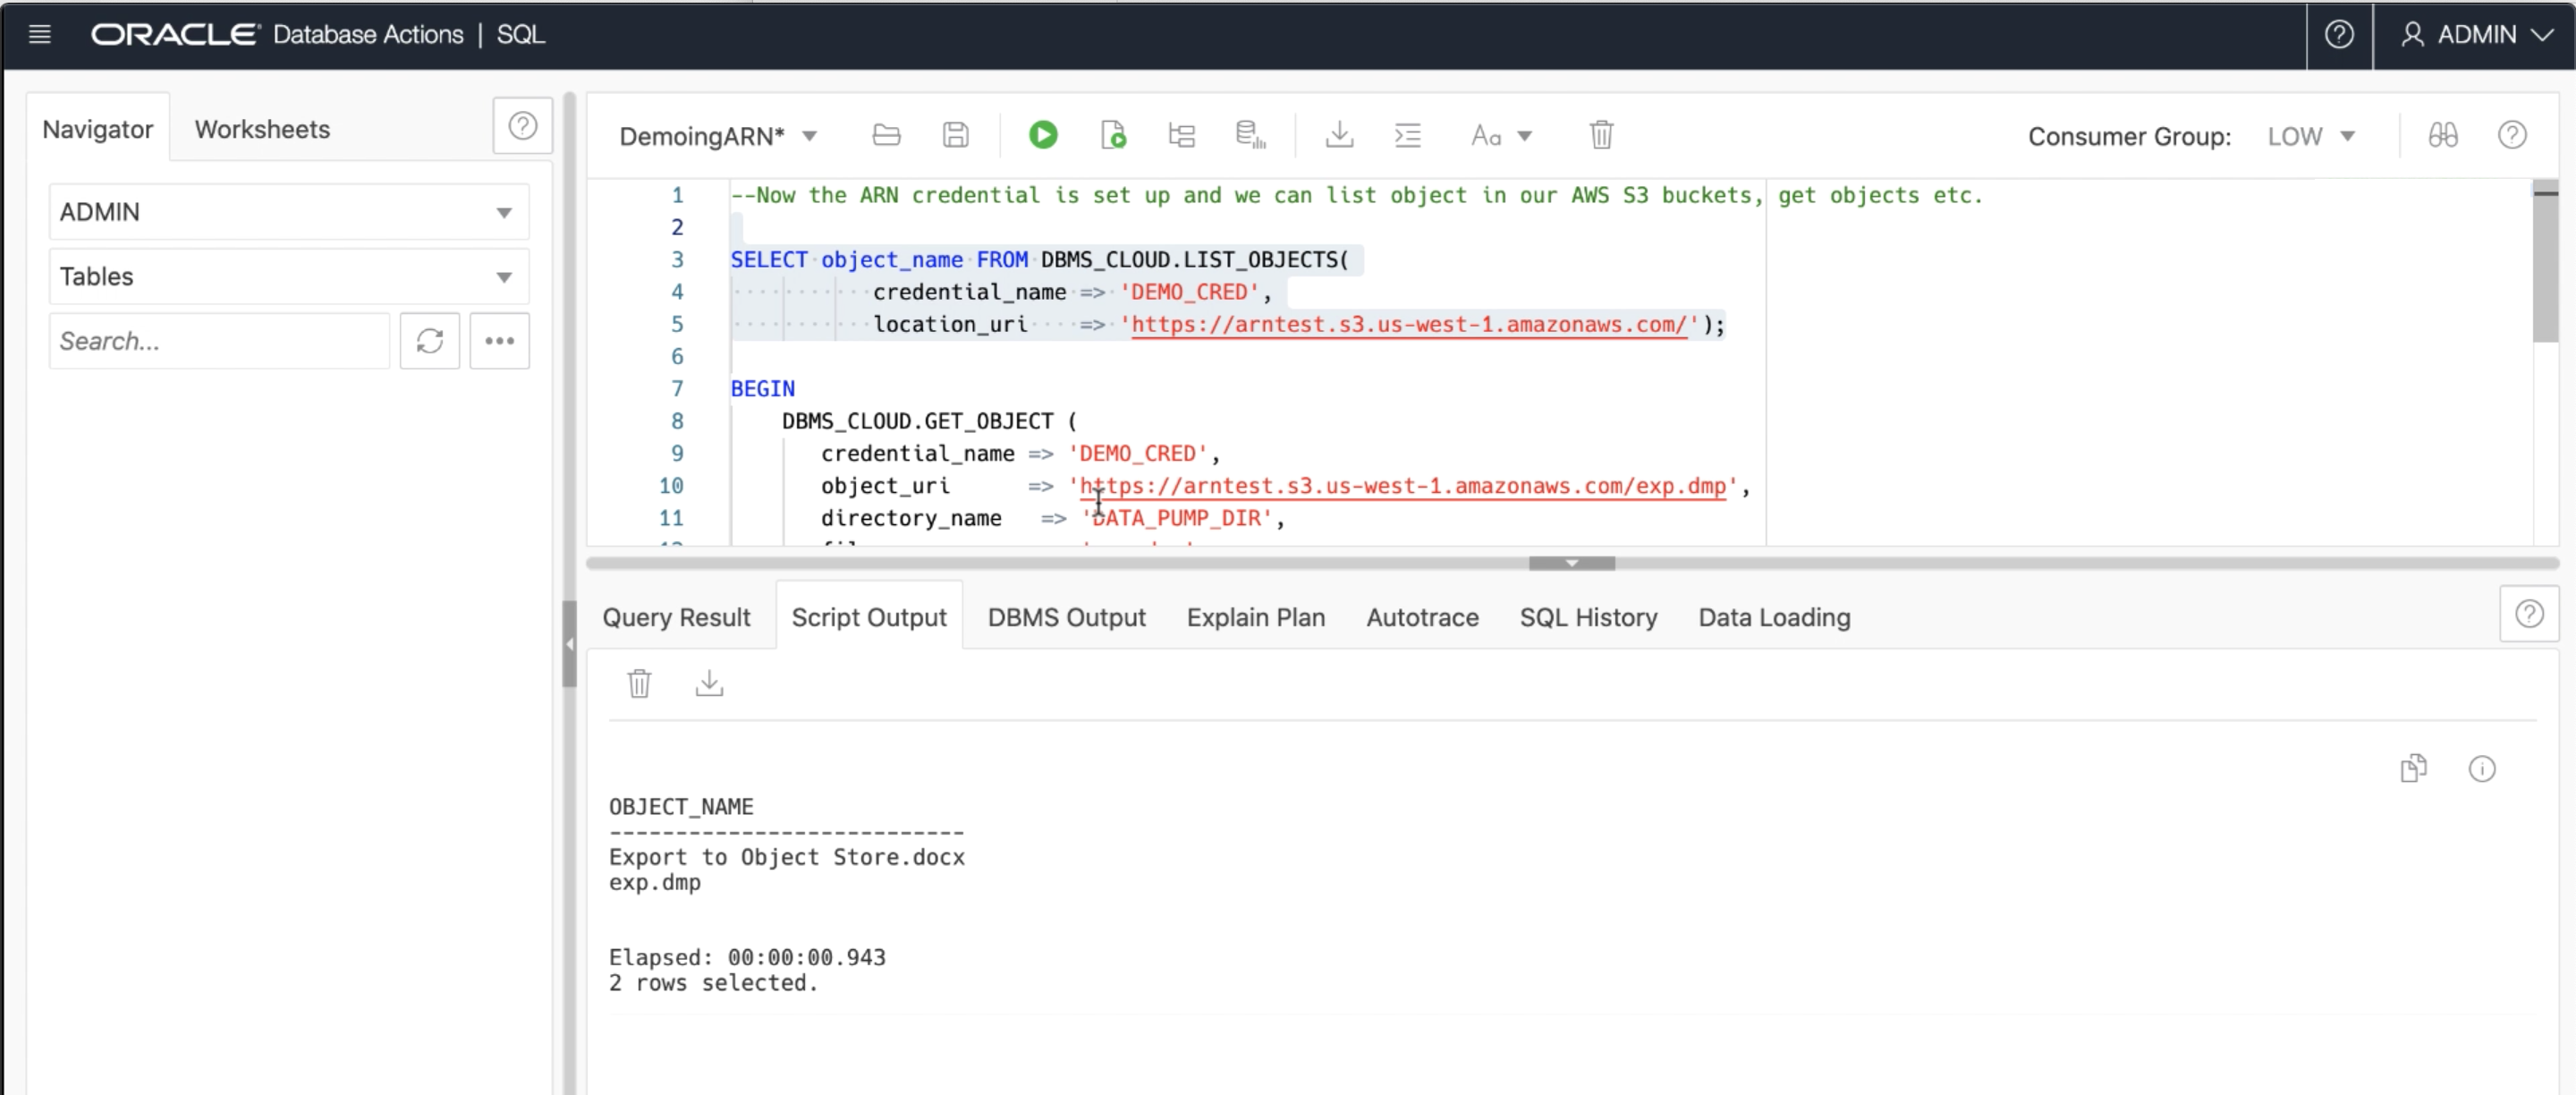This screenshot has width=2576, height=1095.
Task: Click the Run Script icon
Action: [x=1112, y=135]
